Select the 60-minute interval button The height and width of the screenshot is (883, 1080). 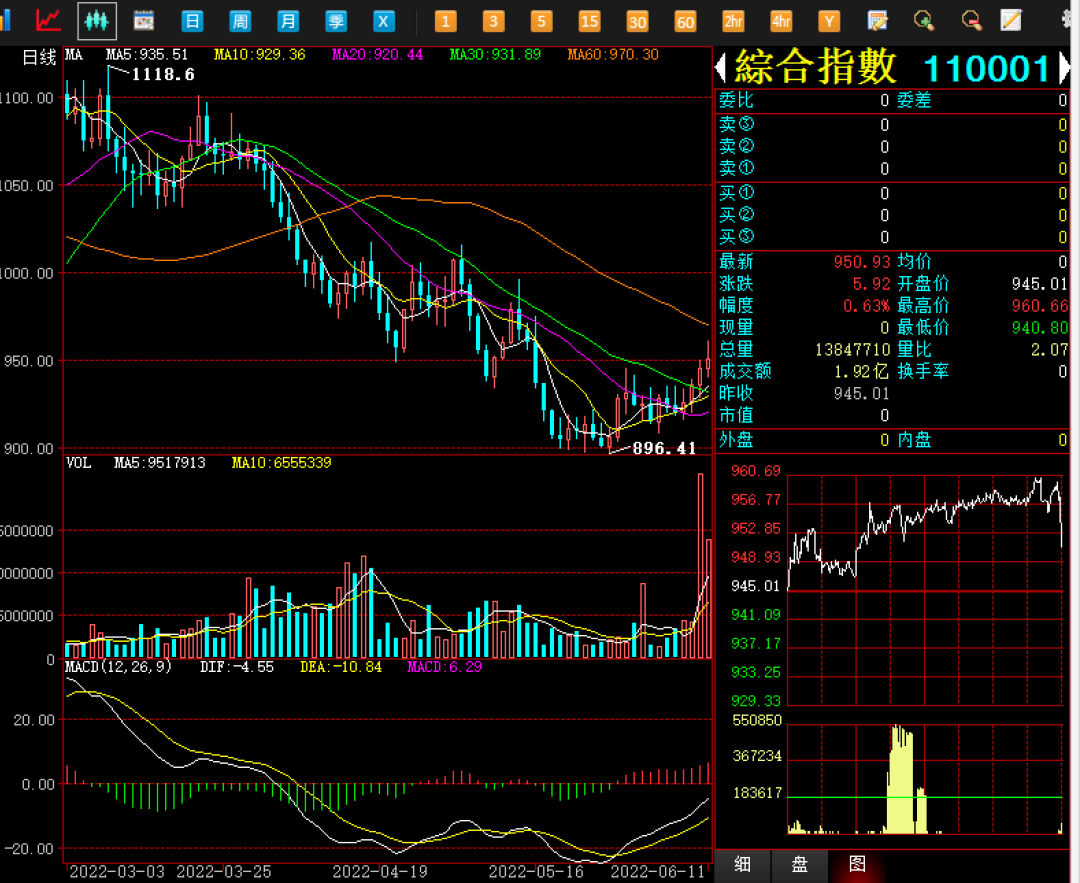(x=685, y=21)
